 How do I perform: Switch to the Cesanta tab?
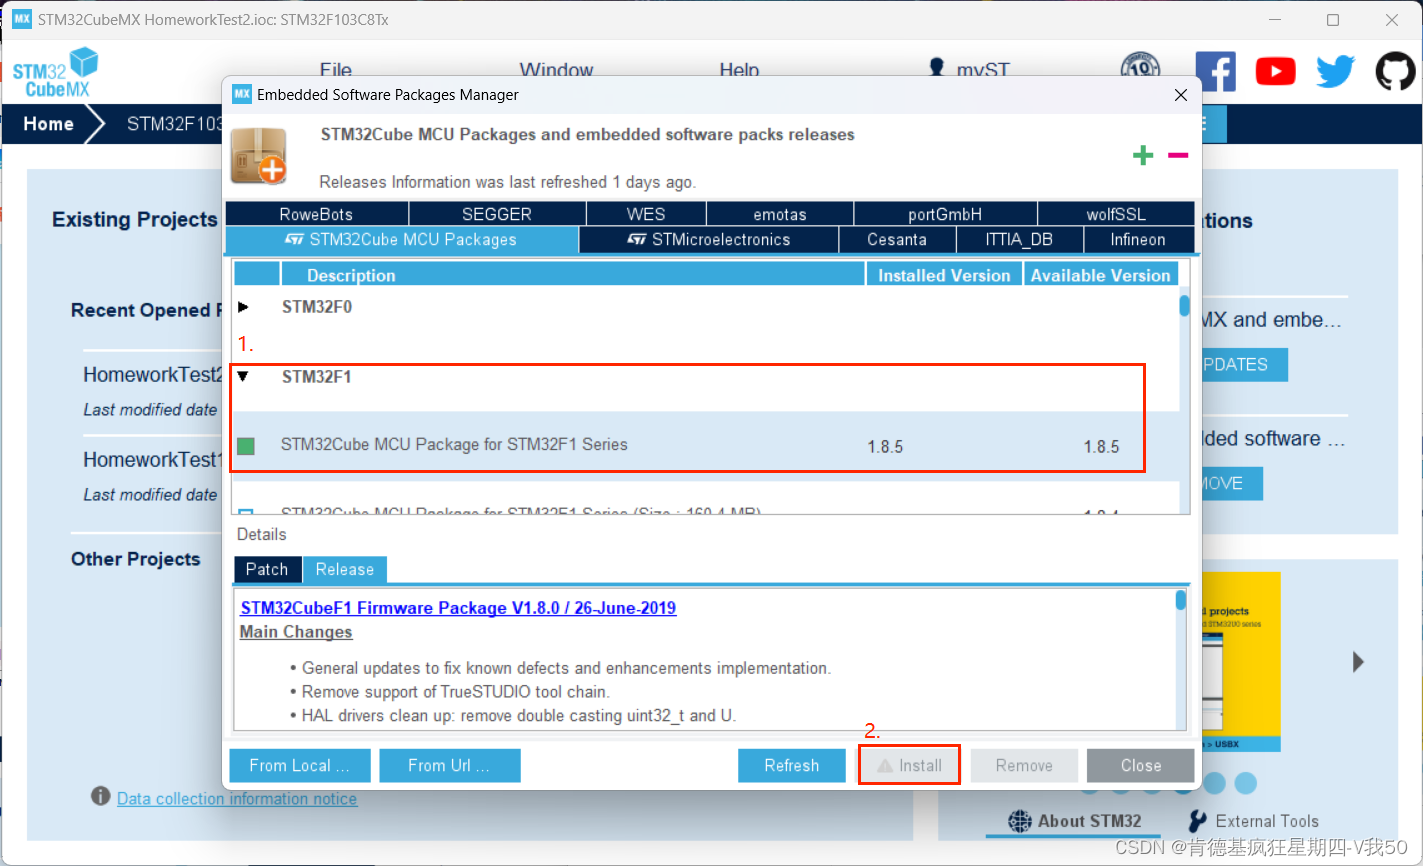pos(897,240)
